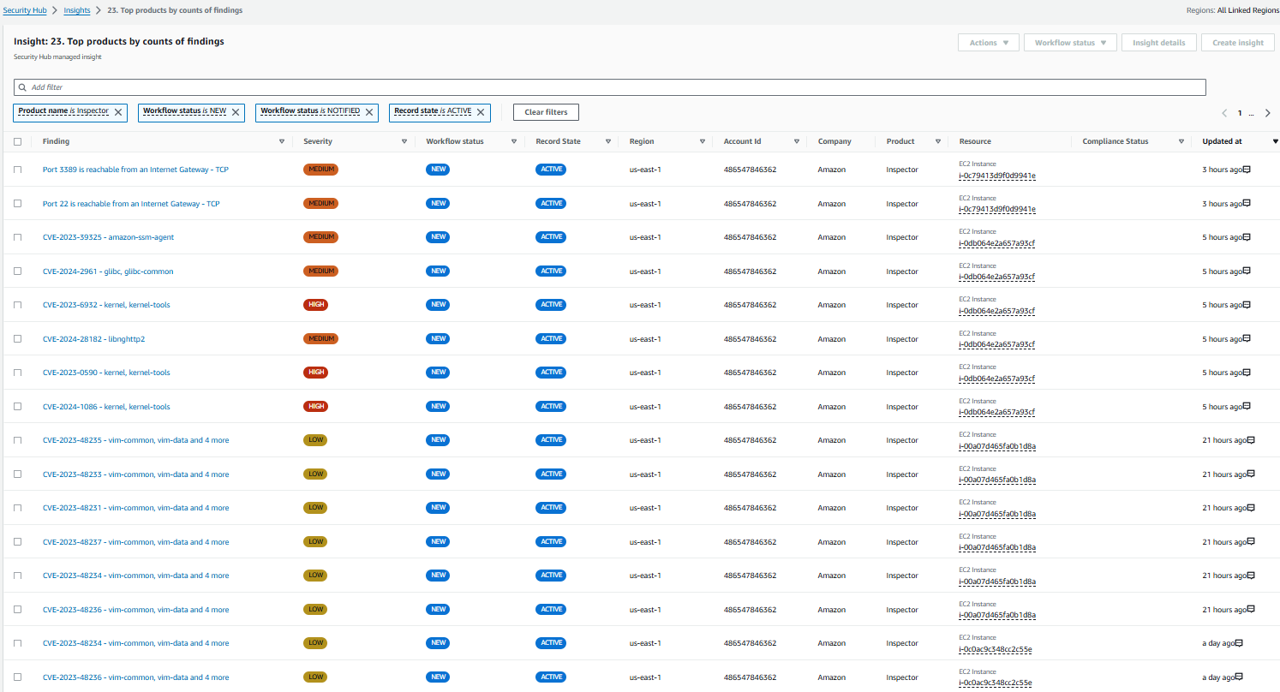Remove the Workflow status is NEW filter
The image size is (1280, 692).
click(236, 112)
